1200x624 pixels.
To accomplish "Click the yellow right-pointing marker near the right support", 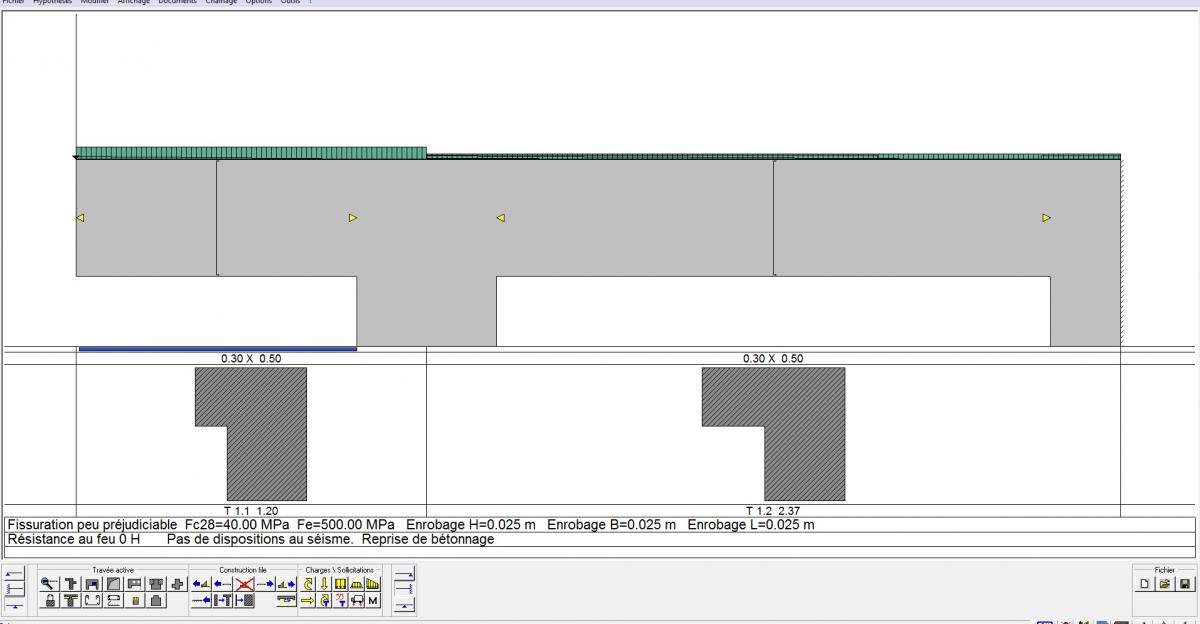I will click(x=1046, y=217).
